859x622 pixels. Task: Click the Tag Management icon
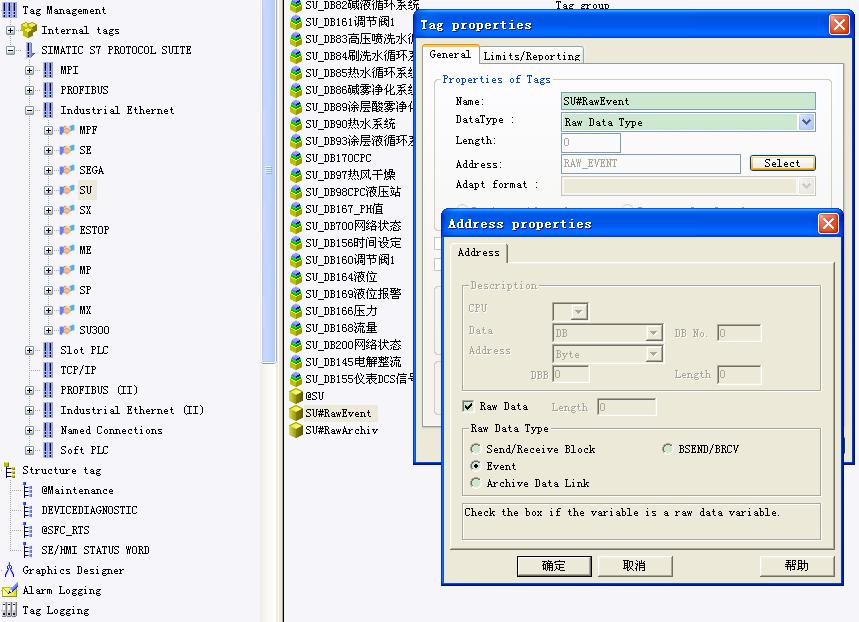point(9,10)
